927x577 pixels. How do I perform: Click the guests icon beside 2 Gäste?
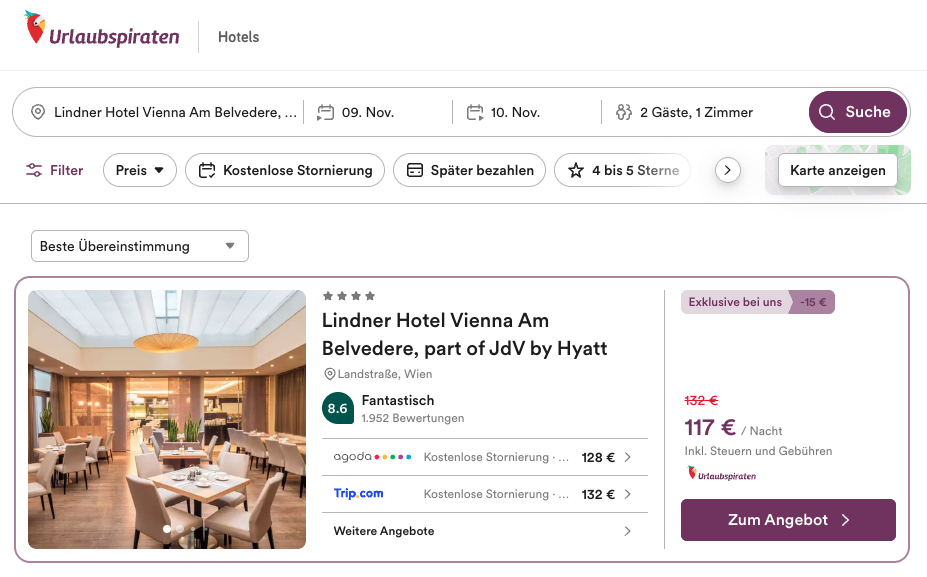pos(624,112)
